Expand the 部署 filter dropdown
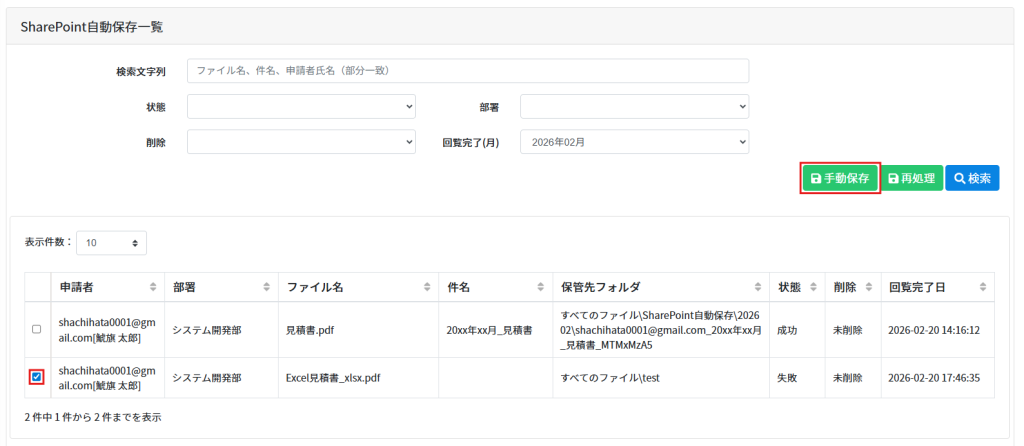The image size is (1024, 446). (634, 106)
